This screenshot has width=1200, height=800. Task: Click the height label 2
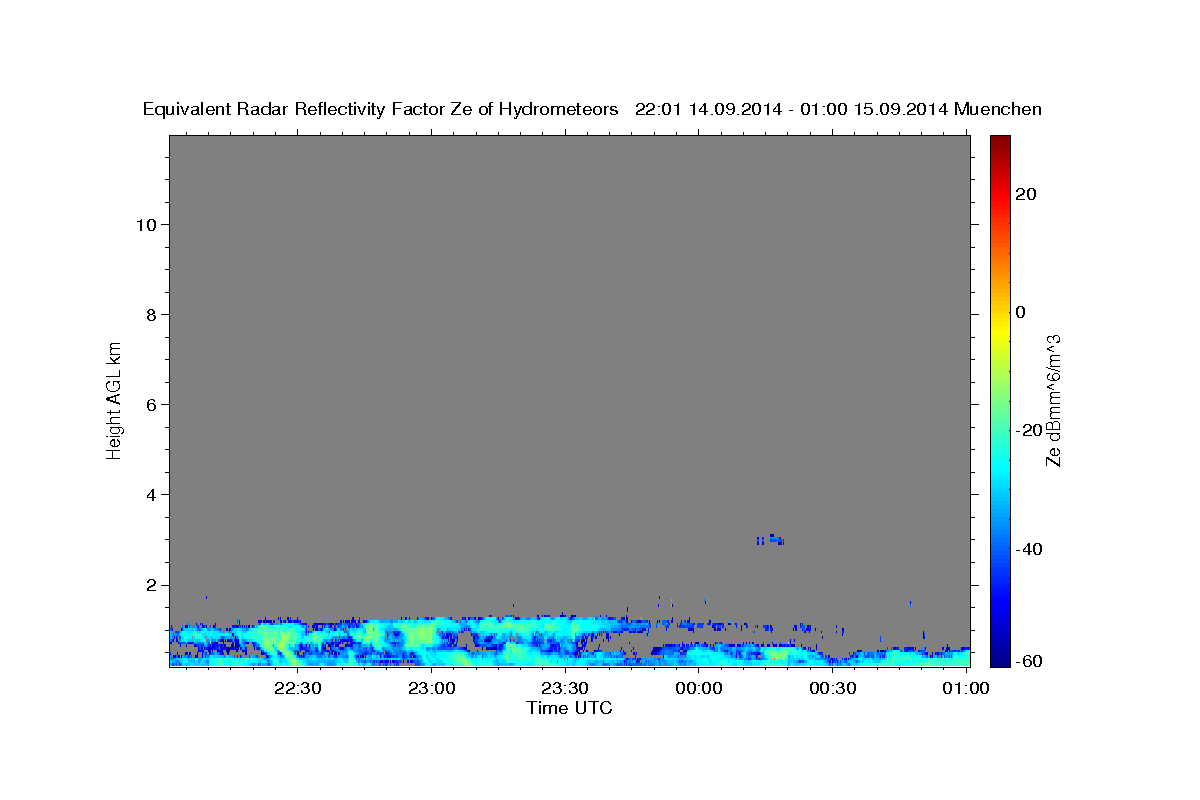pyautogui.click(x=150, y=584)
